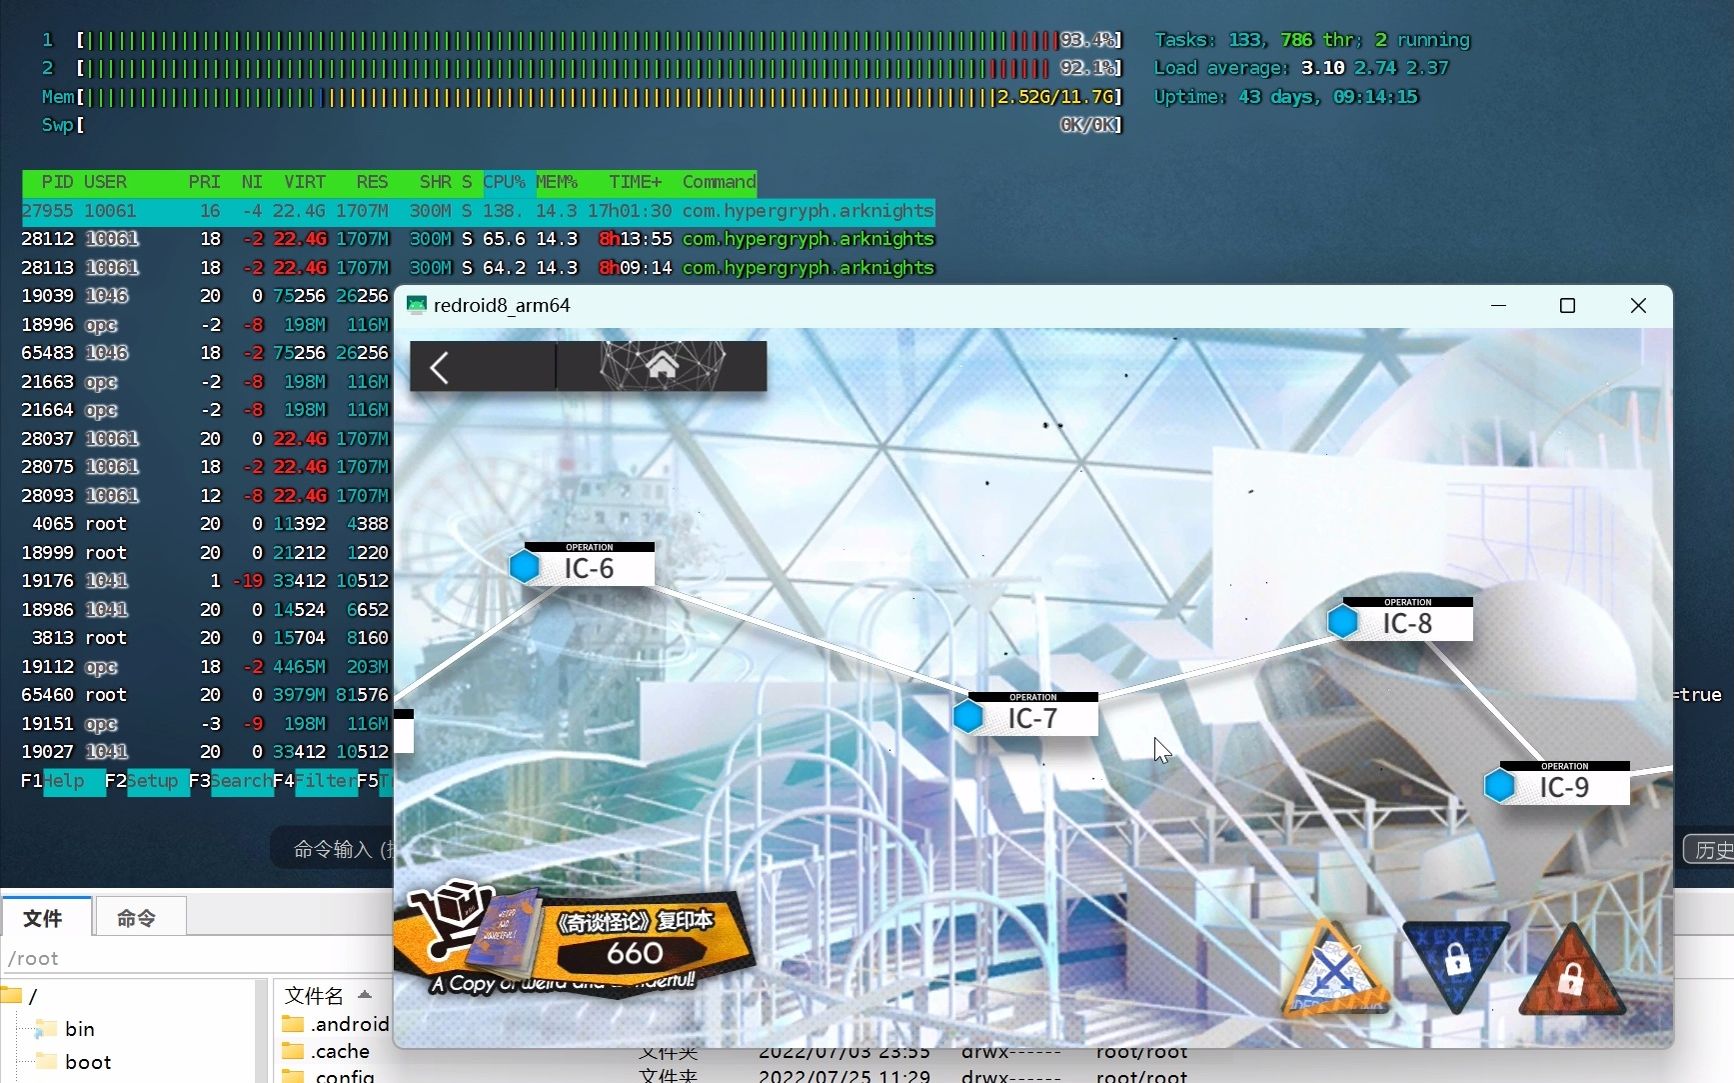
Task: Select the IC-6 operation hexagon marker
Action: click(524, 567)
